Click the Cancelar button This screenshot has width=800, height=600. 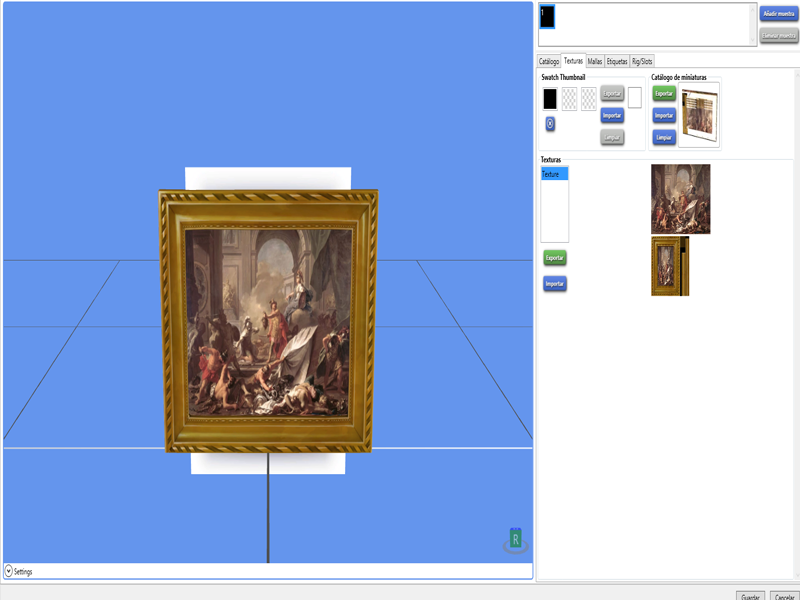tap(785, 595)
